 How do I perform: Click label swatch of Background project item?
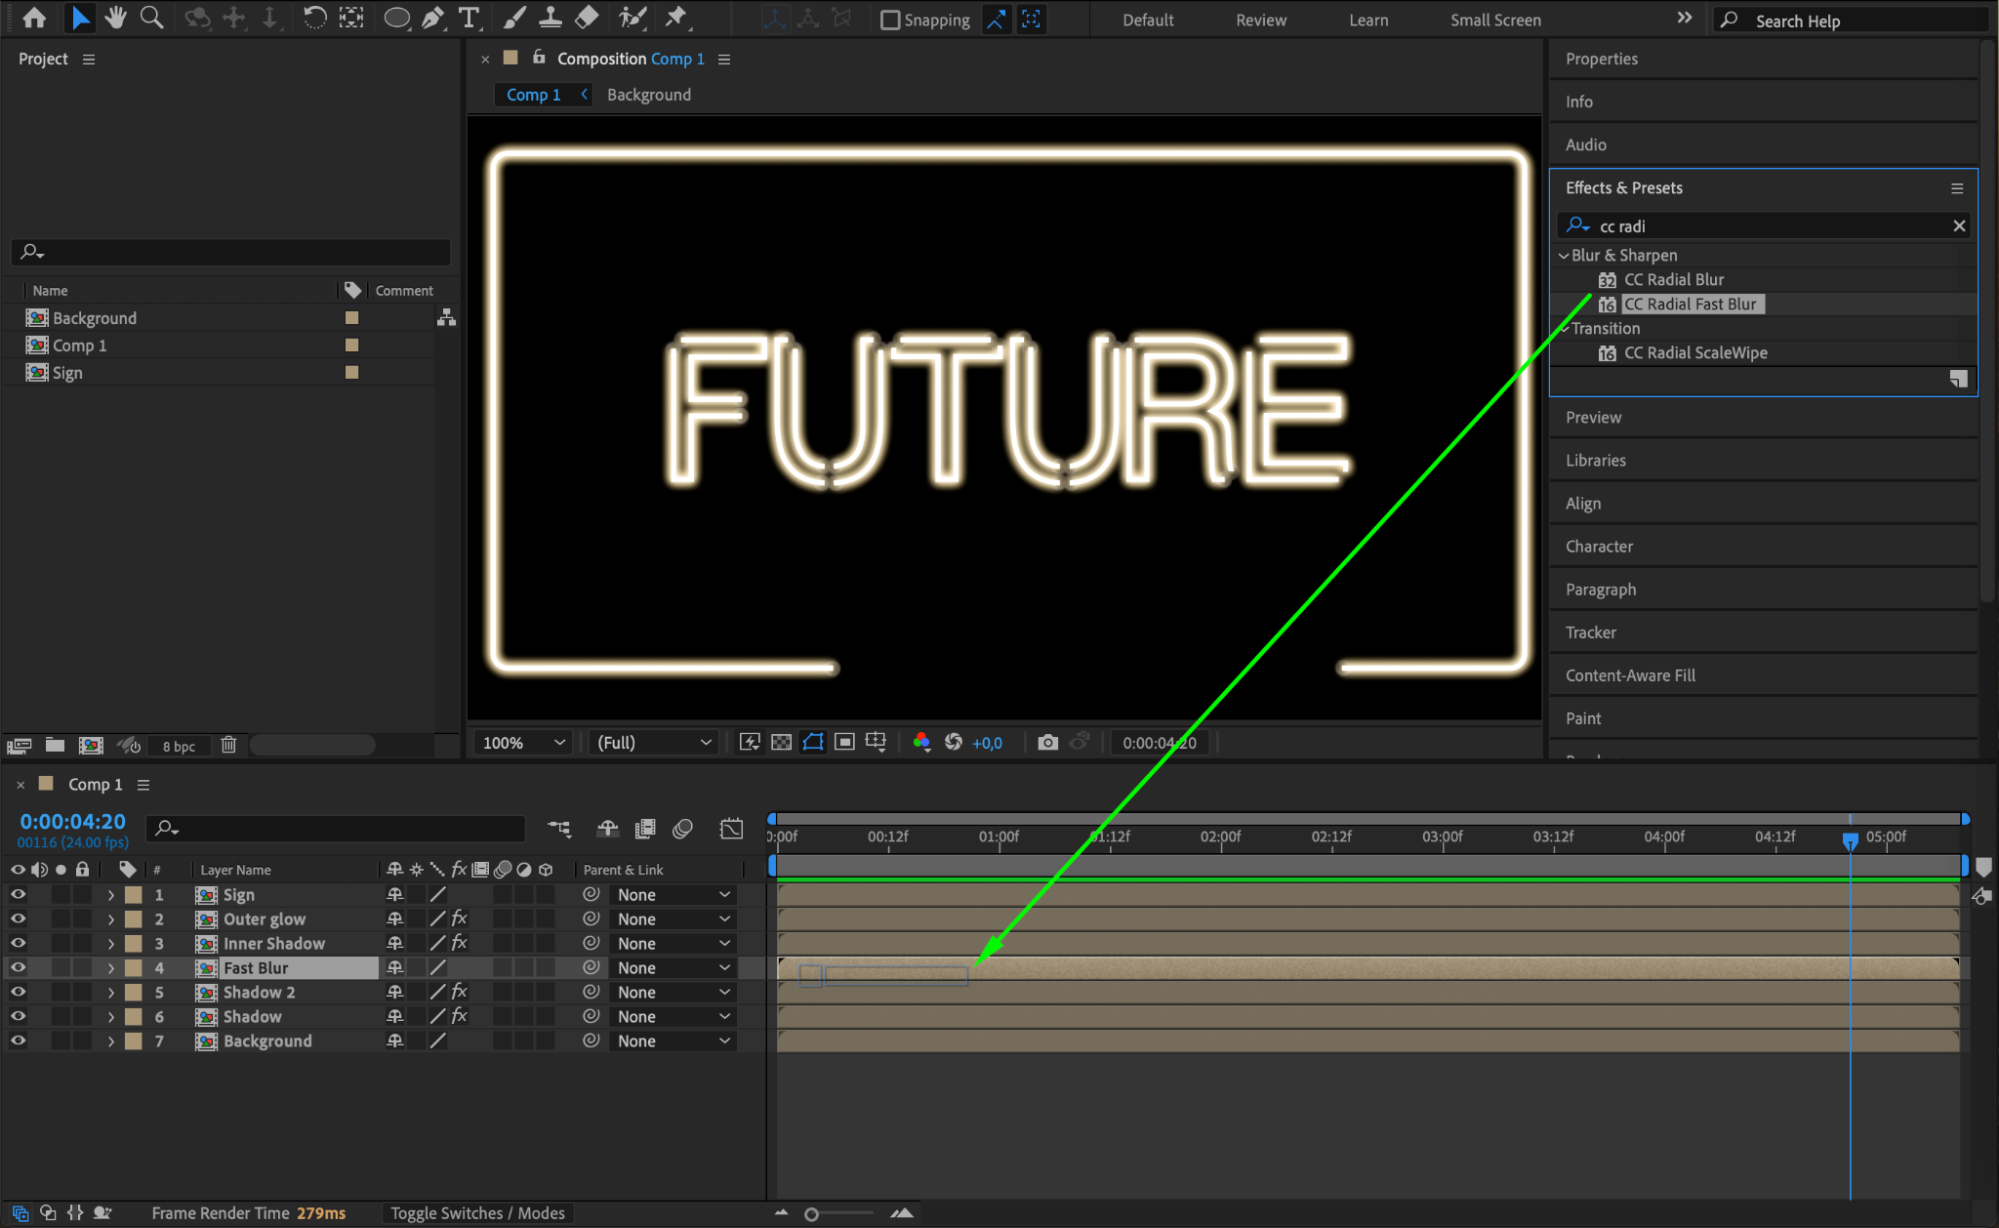click(351, 317)
